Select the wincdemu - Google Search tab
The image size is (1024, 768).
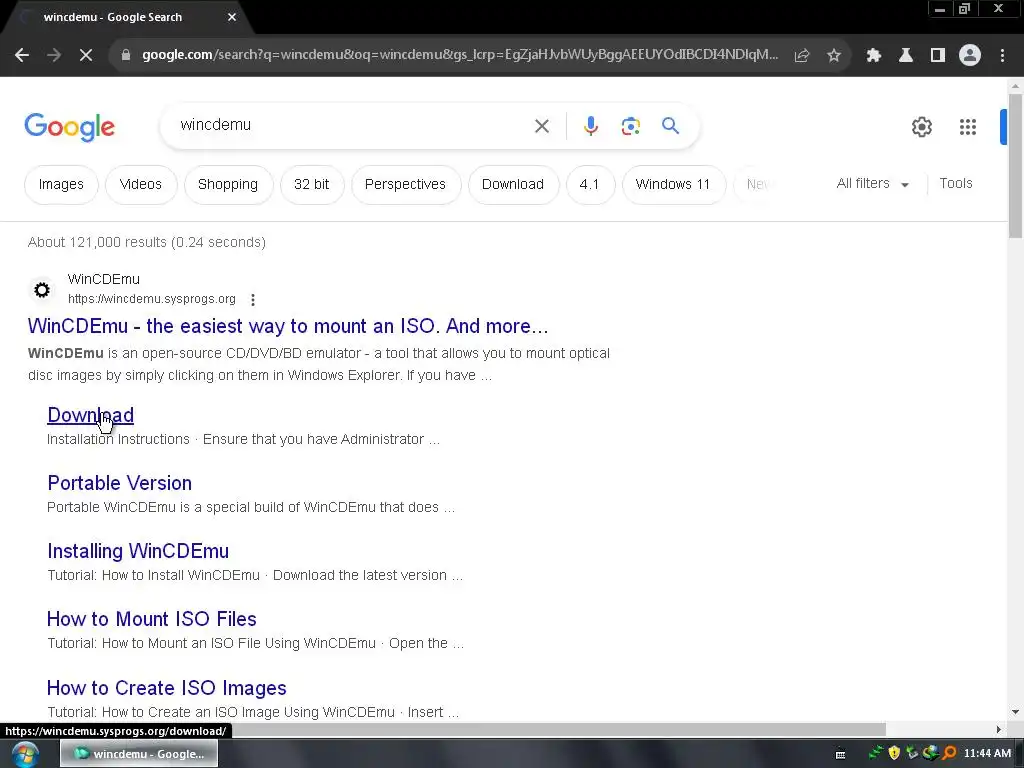point(124,18)
